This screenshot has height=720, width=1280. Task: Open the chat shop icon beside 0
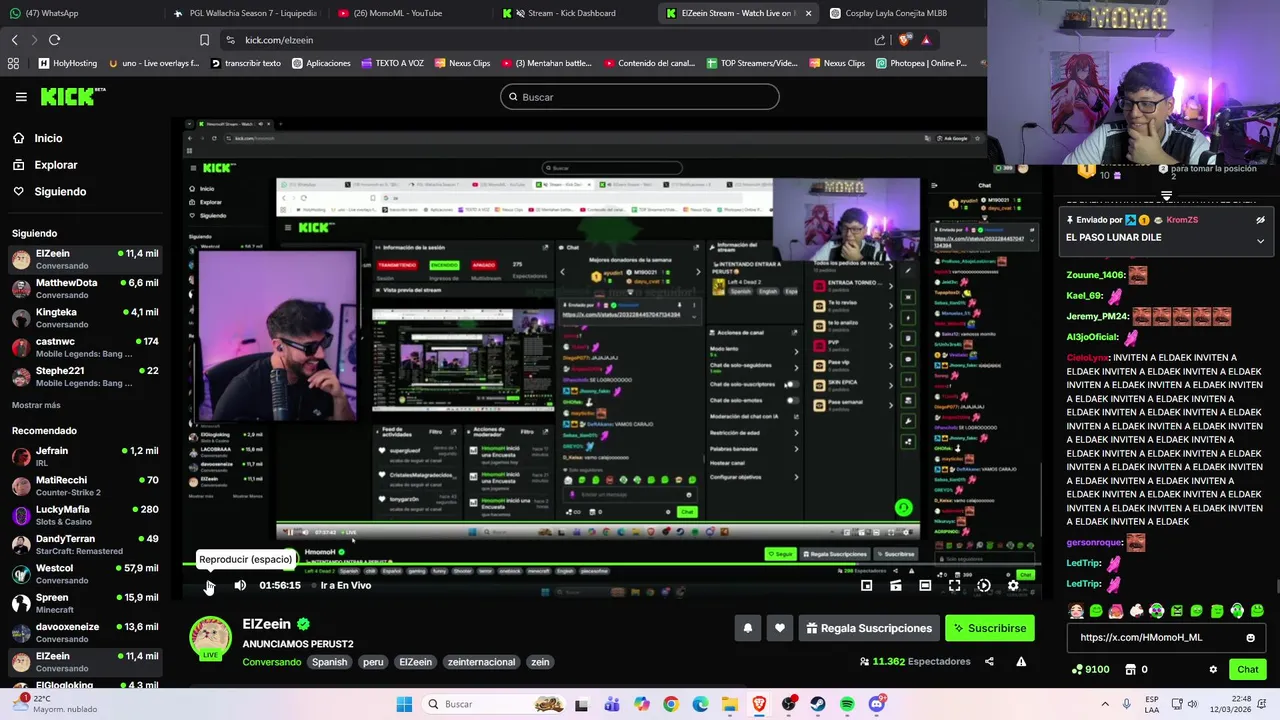pyautogui.click(x=1132, y=670)
